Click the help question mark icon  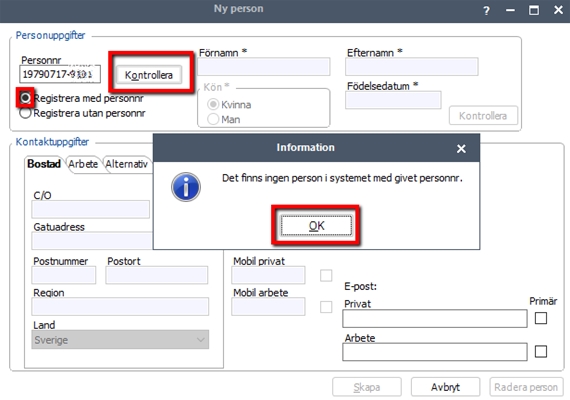(x=486, y=11)
